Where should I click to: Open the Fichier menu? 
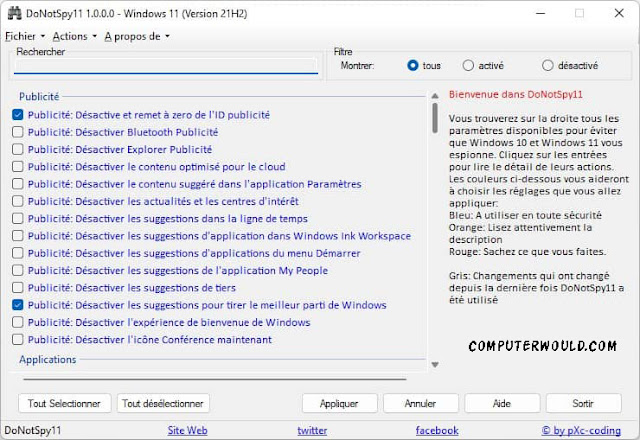click(x=24, y=36)
